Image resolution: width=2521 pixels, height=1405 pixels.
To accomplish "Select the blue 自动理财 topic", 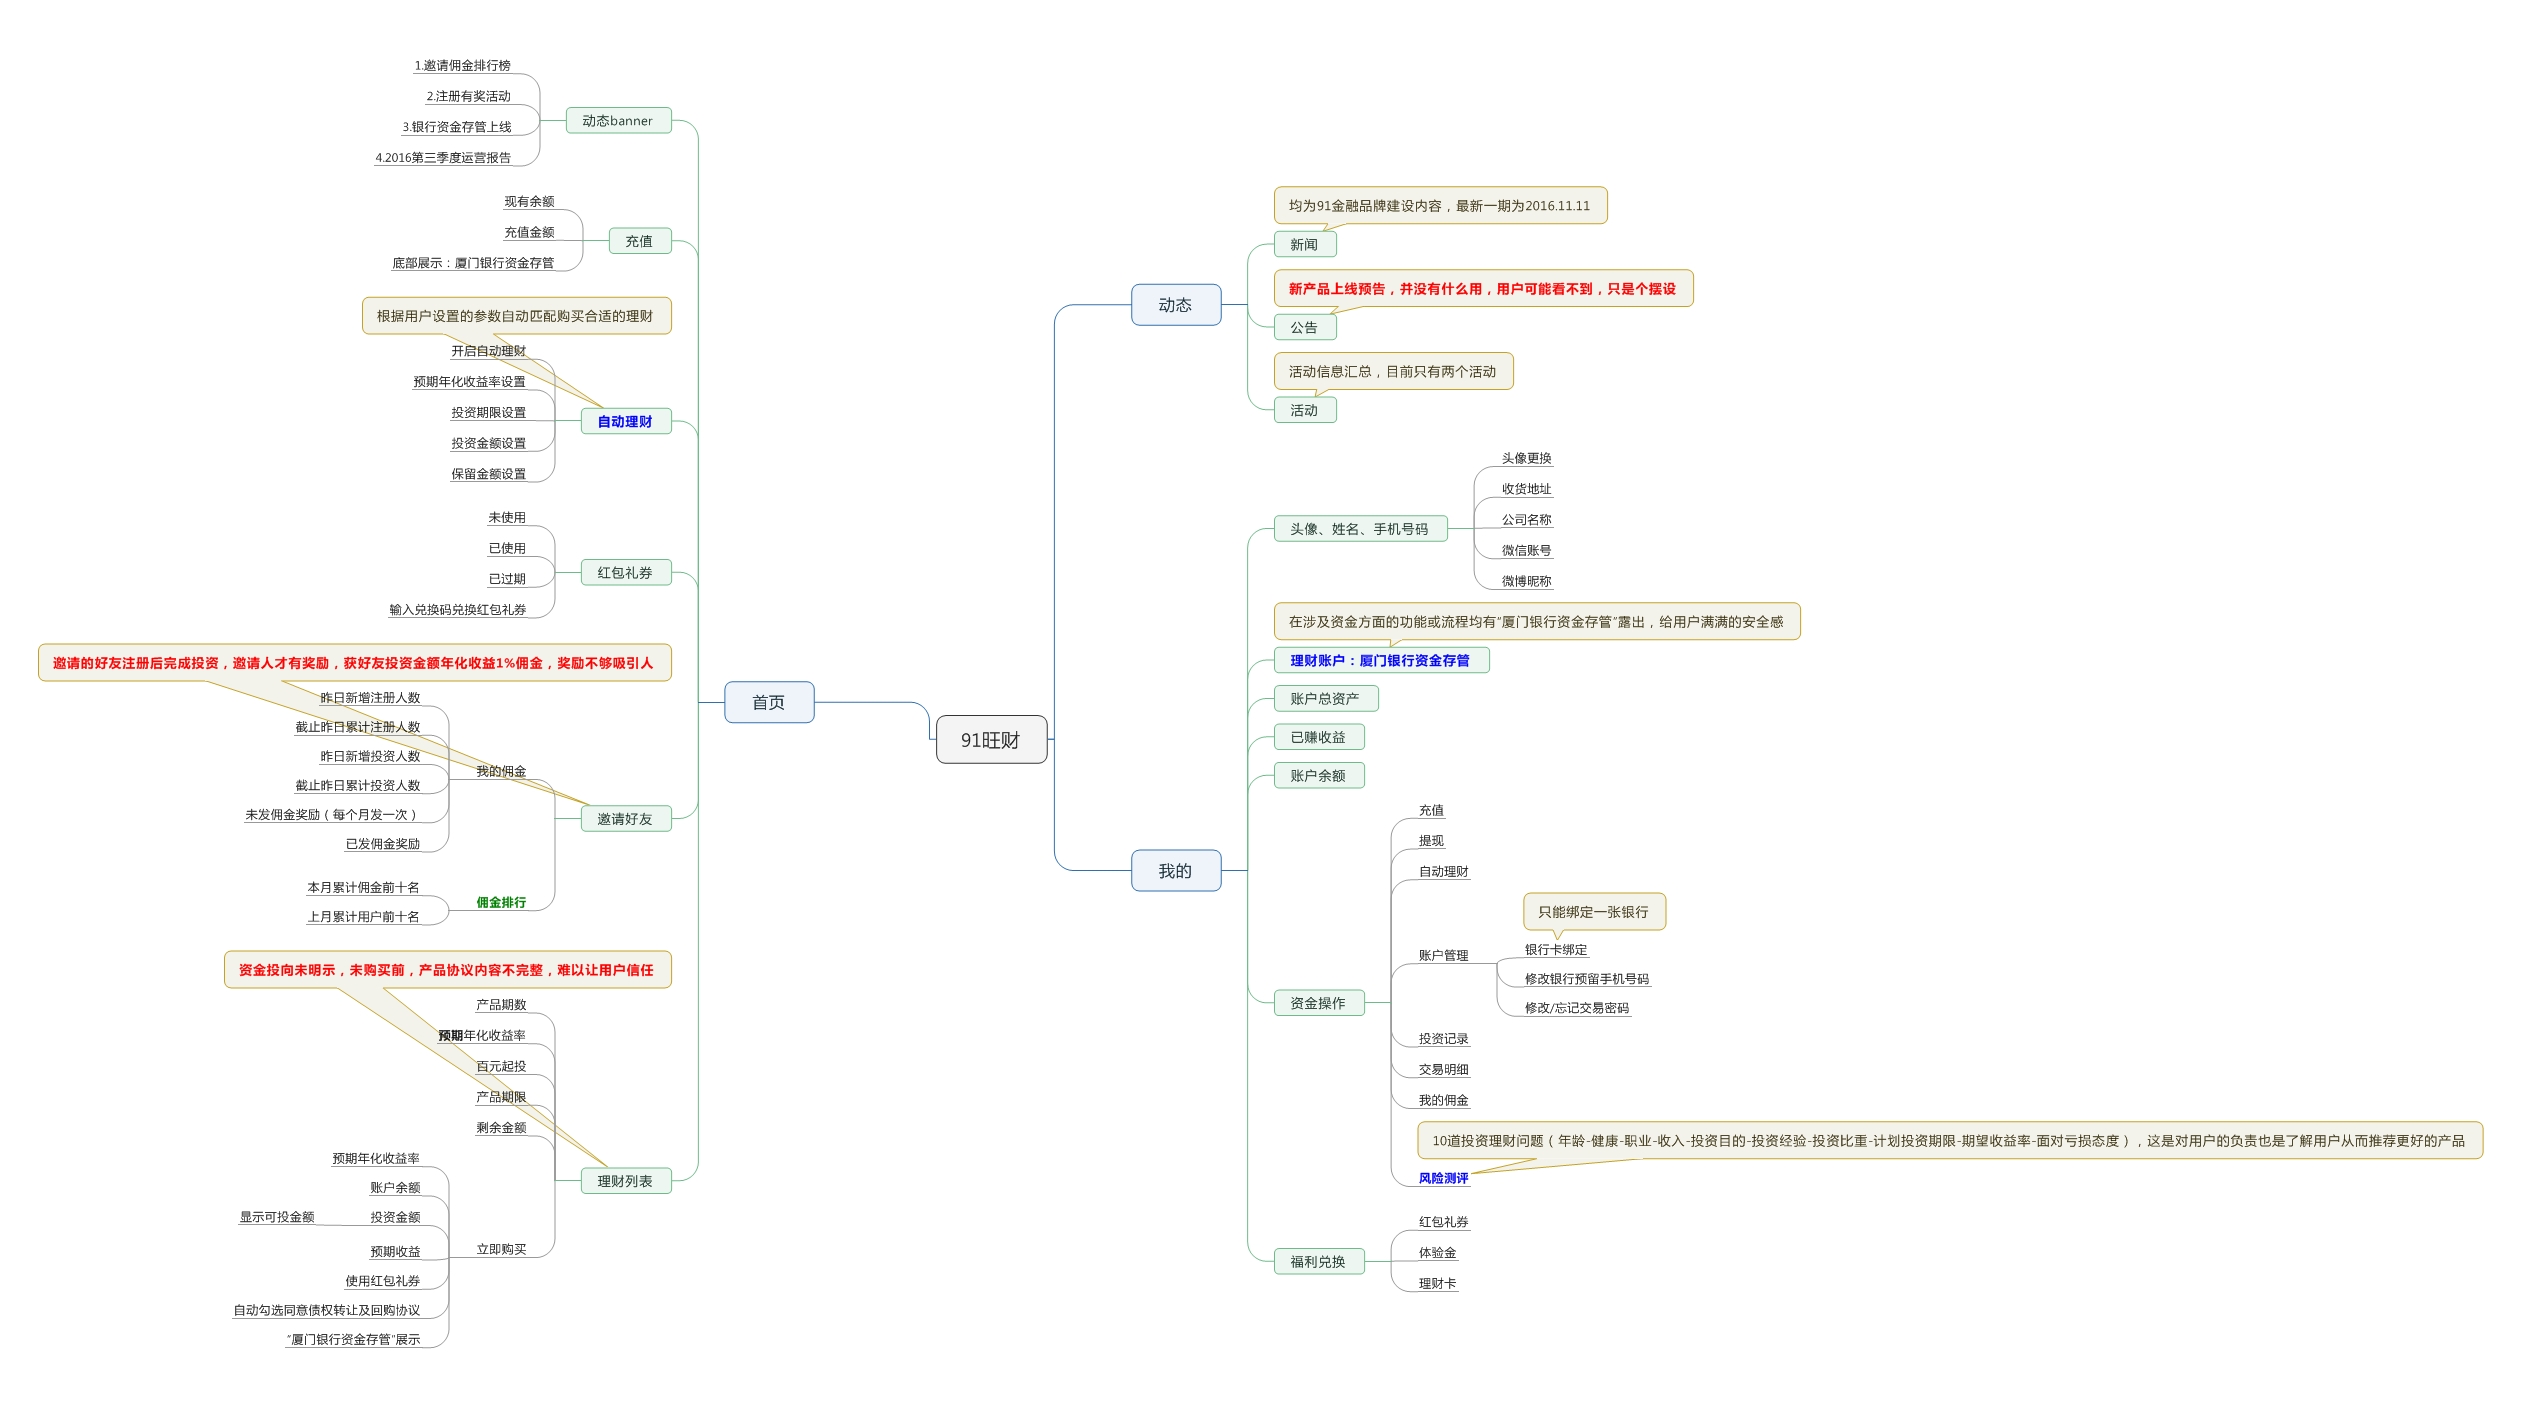I will click(625, 422).
